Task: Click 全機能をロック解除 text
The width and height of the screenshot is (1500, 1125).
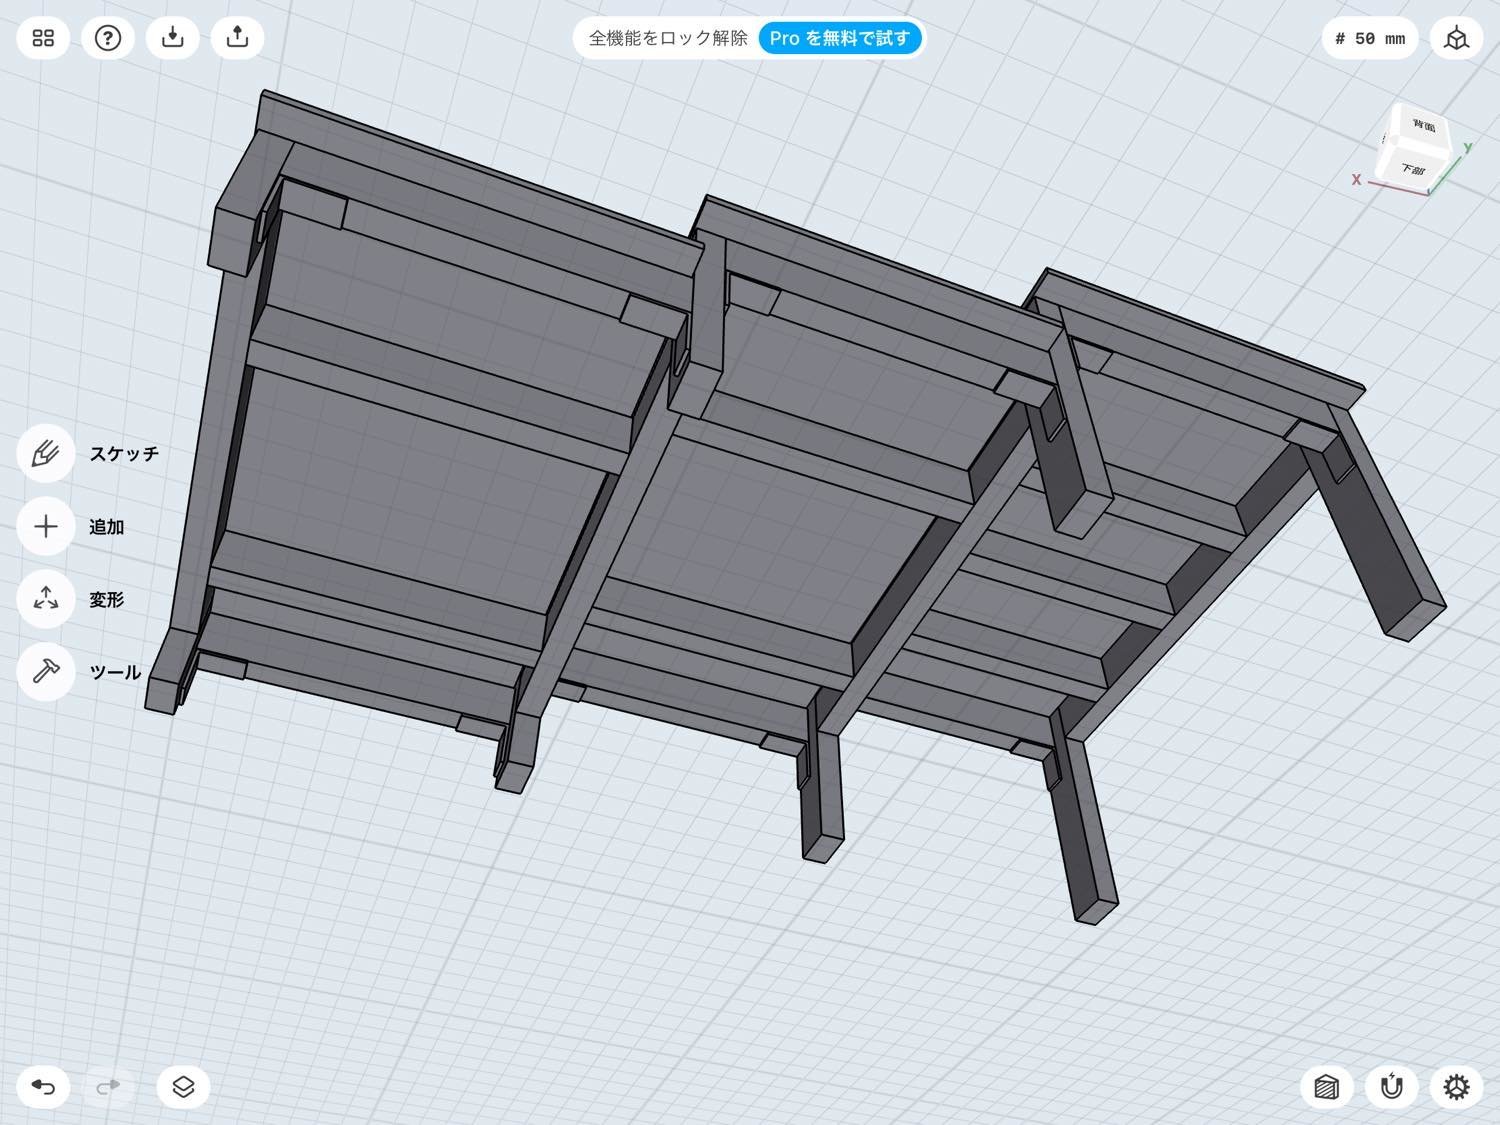Action: [x=668, y=38]
